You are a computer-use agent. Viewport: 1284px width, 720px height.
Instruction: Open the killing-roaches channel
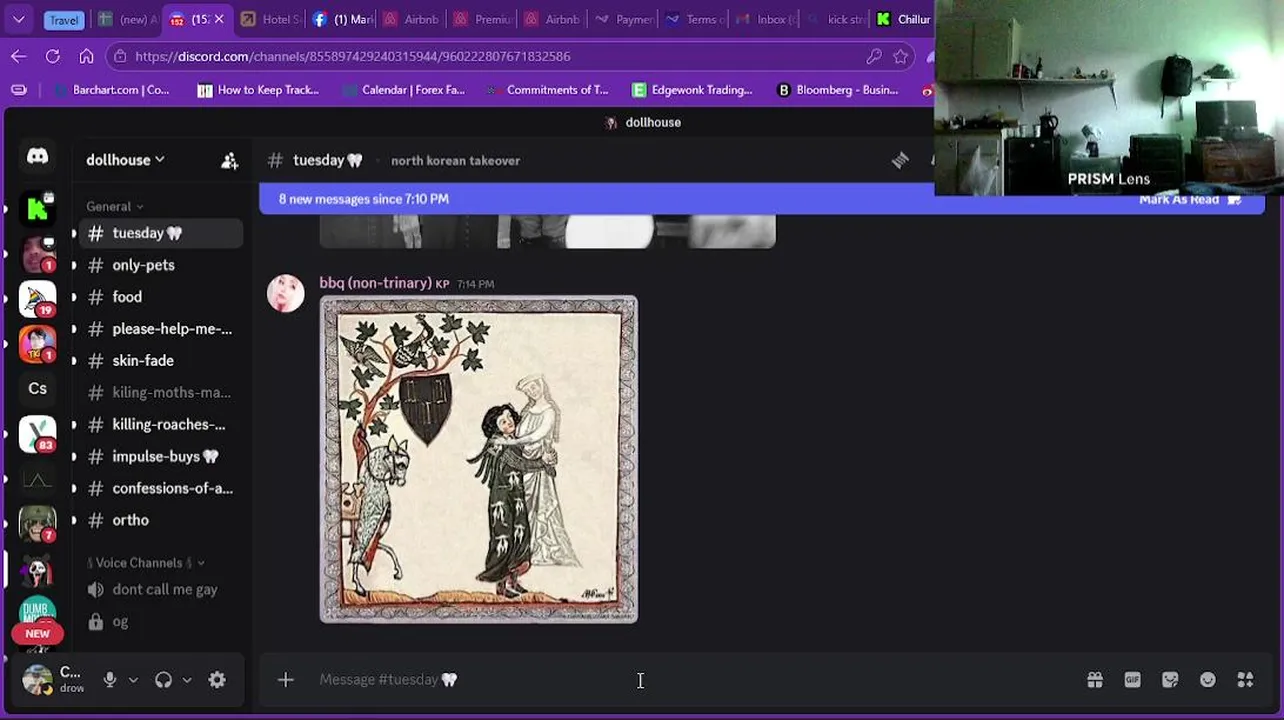(x=157, y=425)
